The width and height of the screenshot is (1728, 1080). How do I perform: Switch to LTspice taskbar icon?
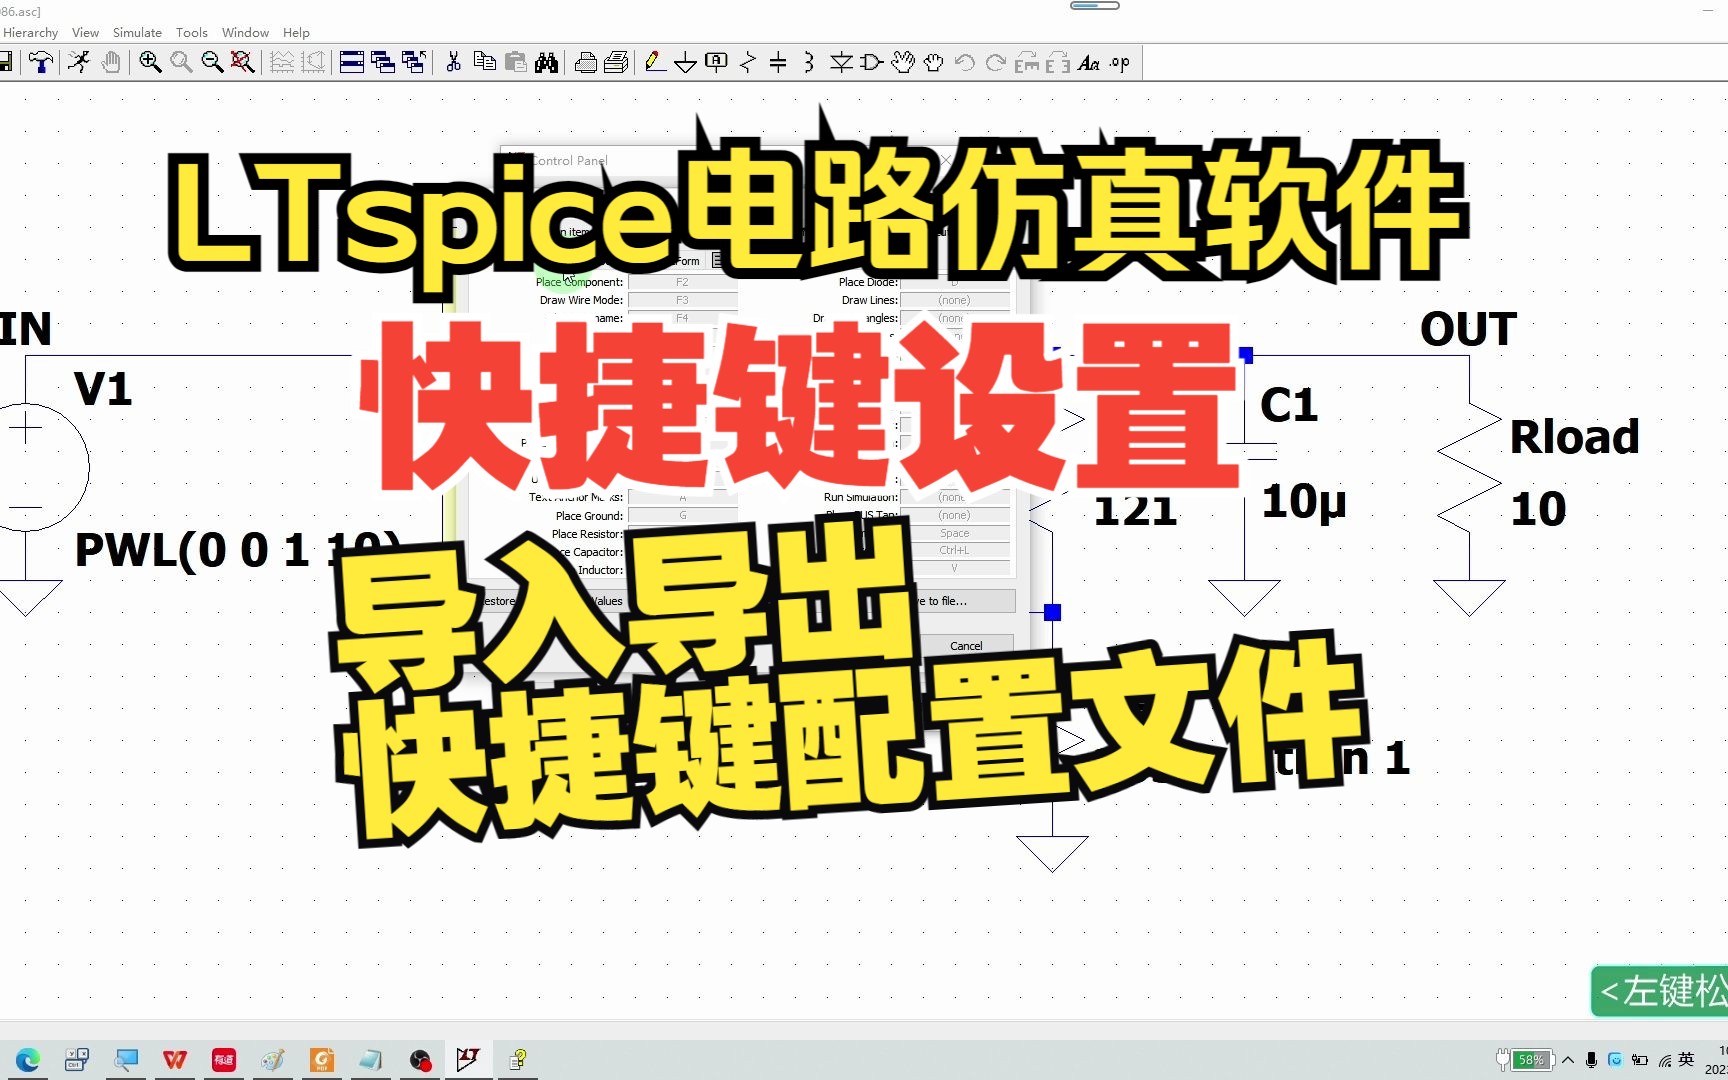(468, 1060)
